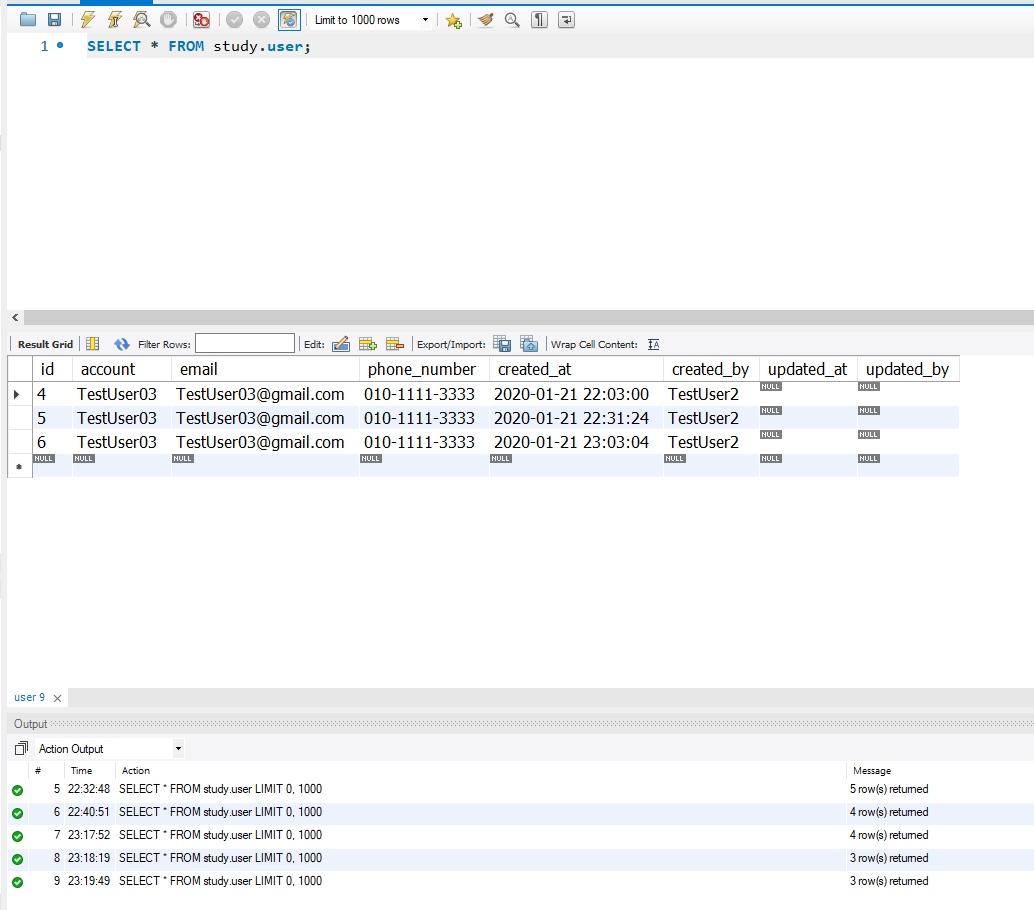Edit current row pencil icon
The image size is (1034, 910).
[x=341, y=344]
